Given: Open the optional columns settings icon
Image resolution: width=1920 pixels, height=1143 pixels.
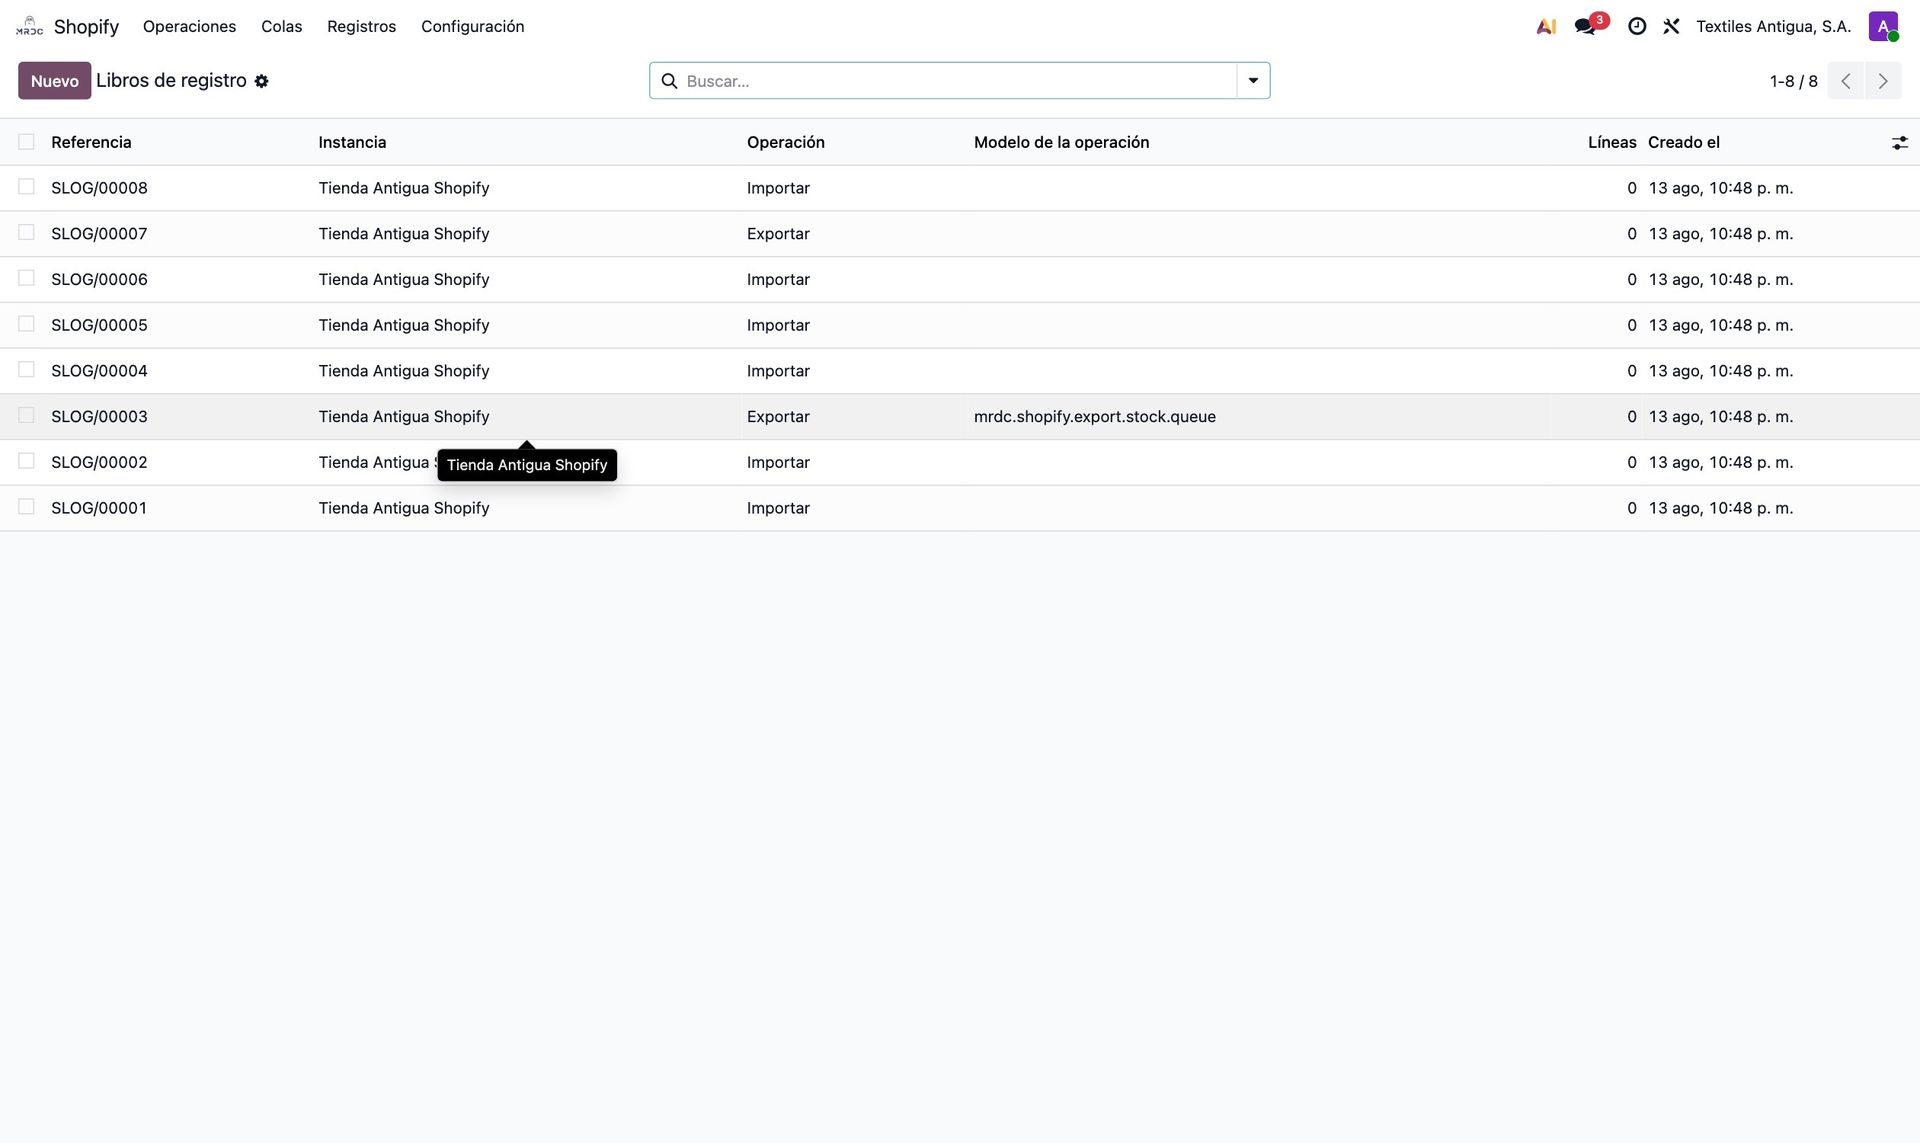Looking at the screenshot, I should [x=1899, y=143].
